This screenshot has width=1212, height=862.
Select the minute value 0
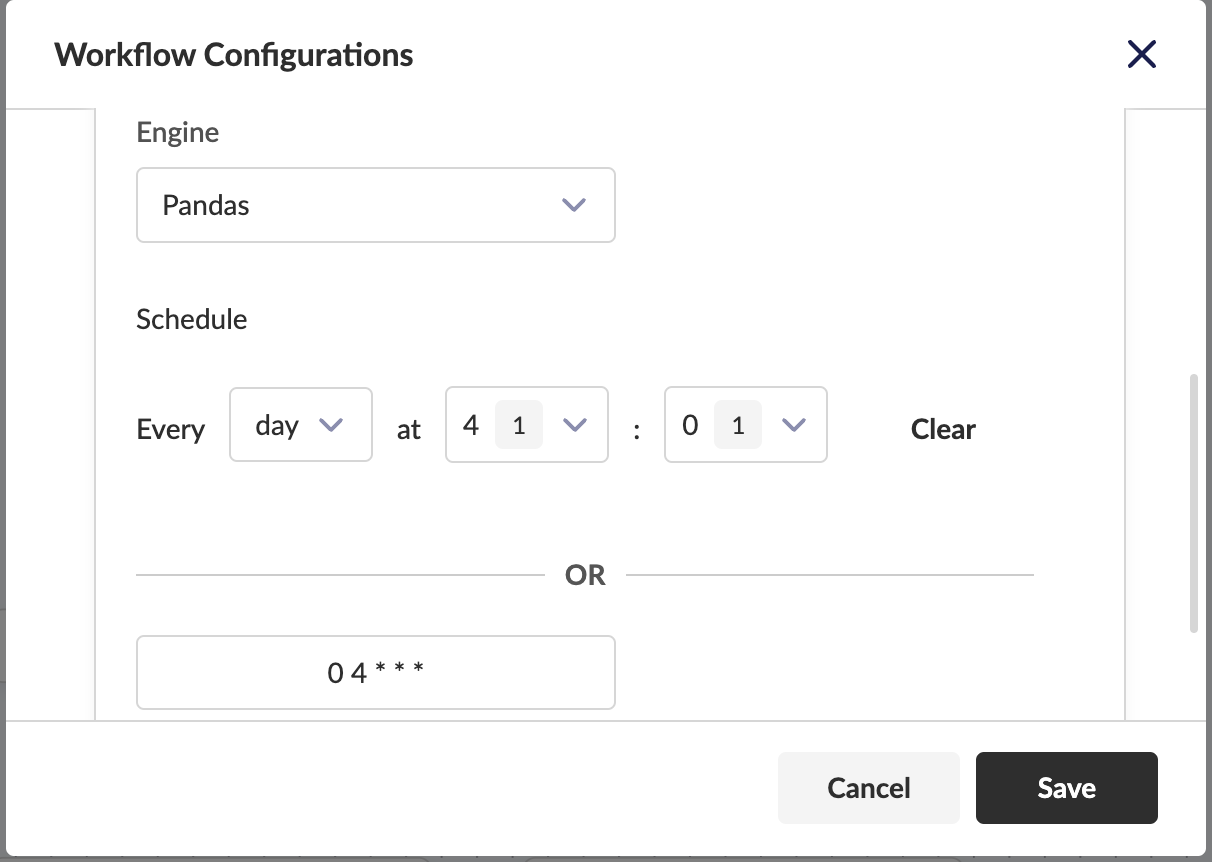click(x=690, y=425)
